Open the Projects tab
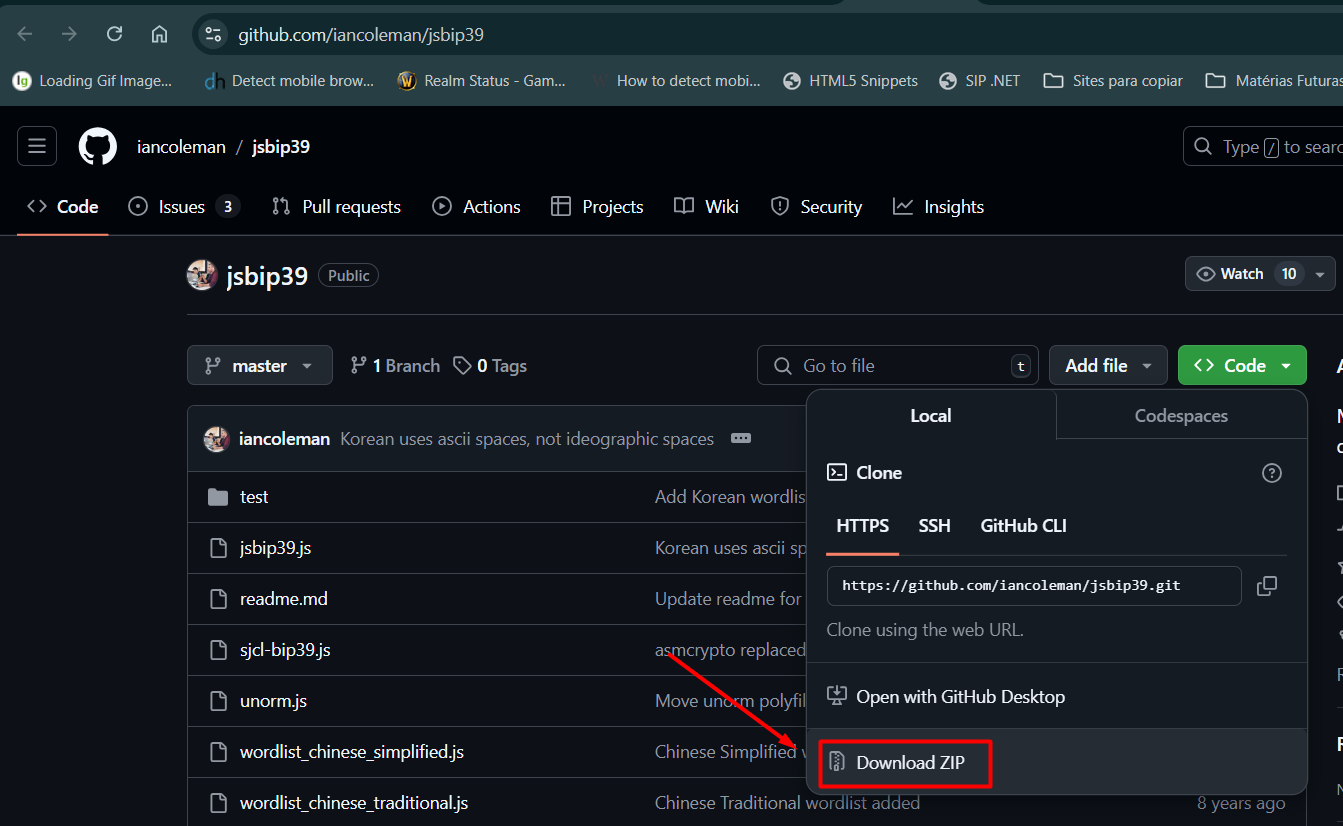This screenshot has width=1343, height=826. [597, 207]
